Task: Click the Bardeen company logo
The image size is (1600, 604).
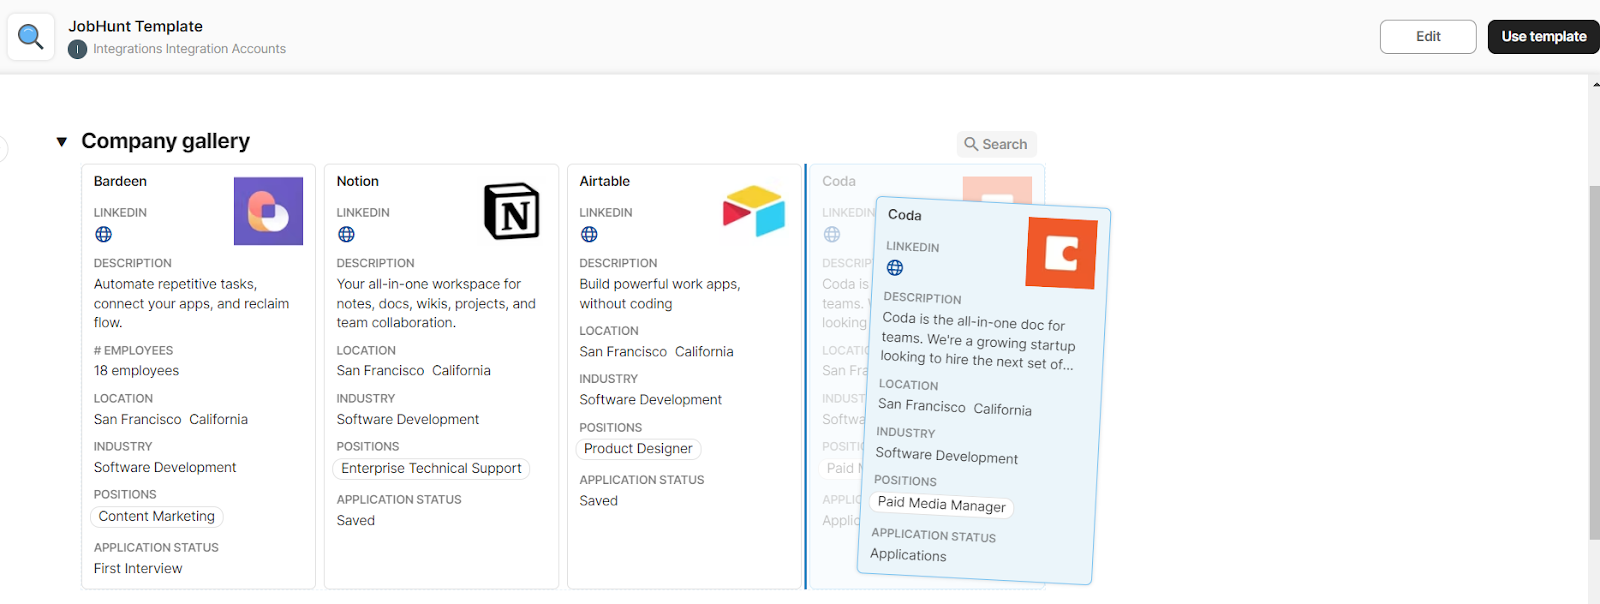Action: click(x=268, y=211)
